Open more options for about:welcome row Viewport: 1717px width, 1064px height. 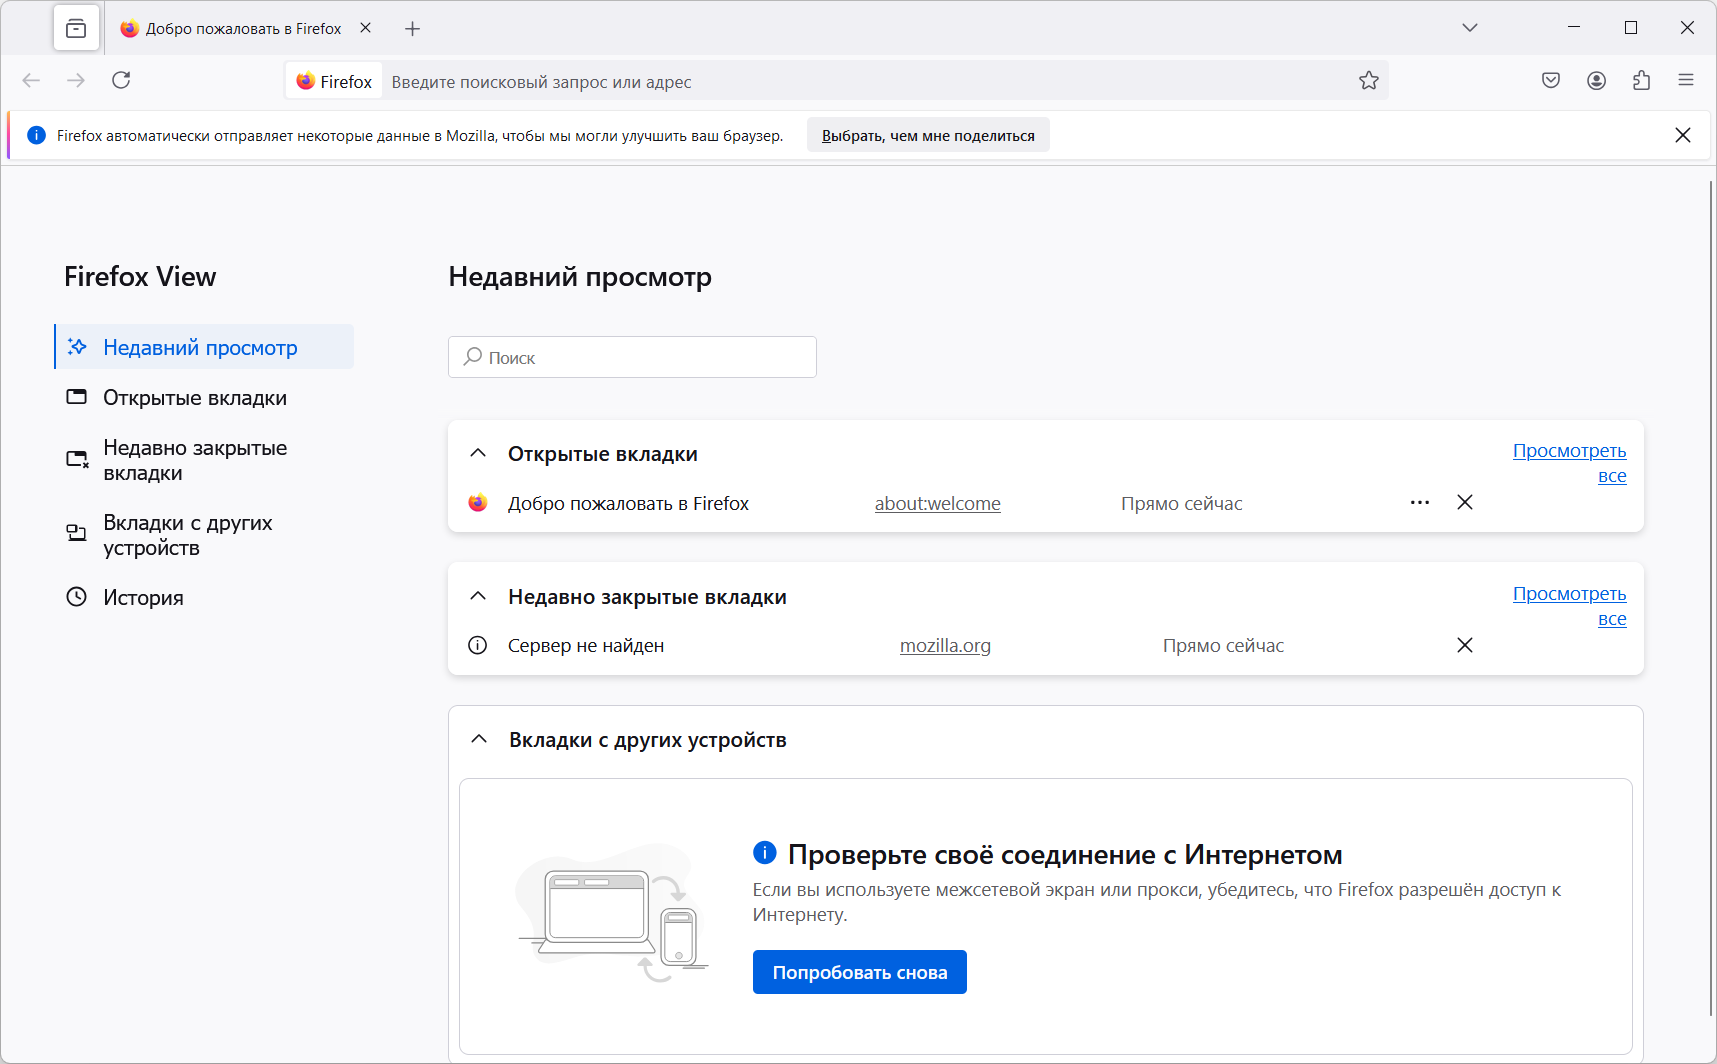1420,502
